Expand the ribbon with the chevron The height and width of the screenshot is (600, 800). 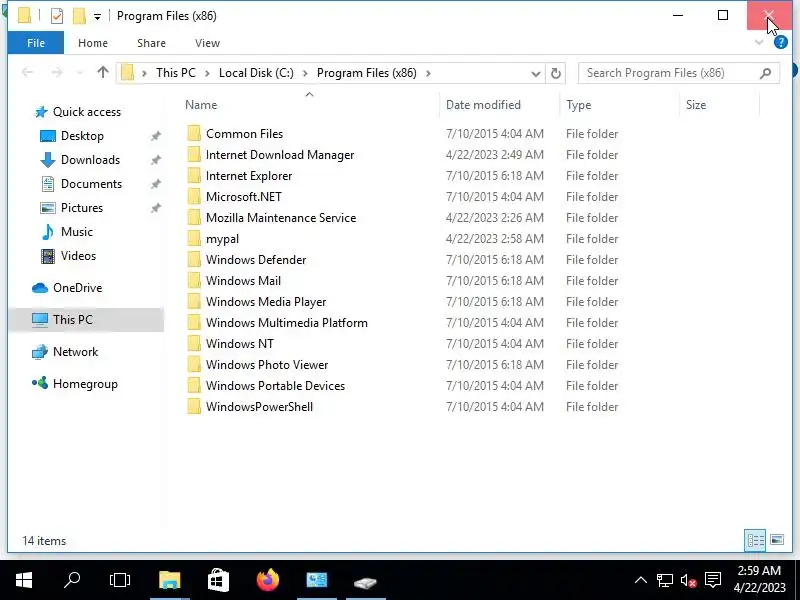point(759,42)
